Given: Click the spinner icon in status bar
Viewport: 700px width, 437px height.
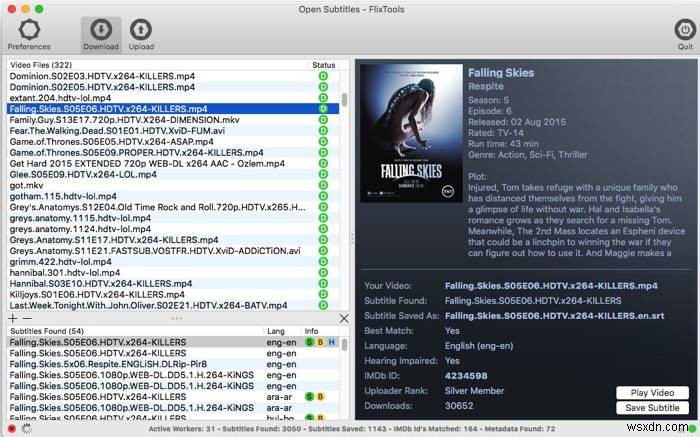Looking at the screenshot, I should click(x=26, y=429).
